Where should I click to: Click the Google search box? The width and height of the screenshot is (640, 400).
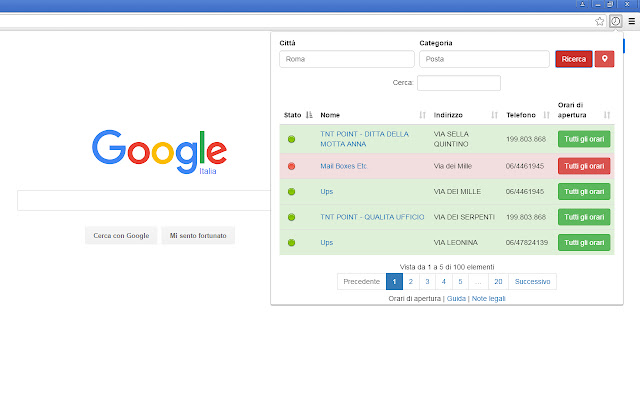[x=144, y=200]
